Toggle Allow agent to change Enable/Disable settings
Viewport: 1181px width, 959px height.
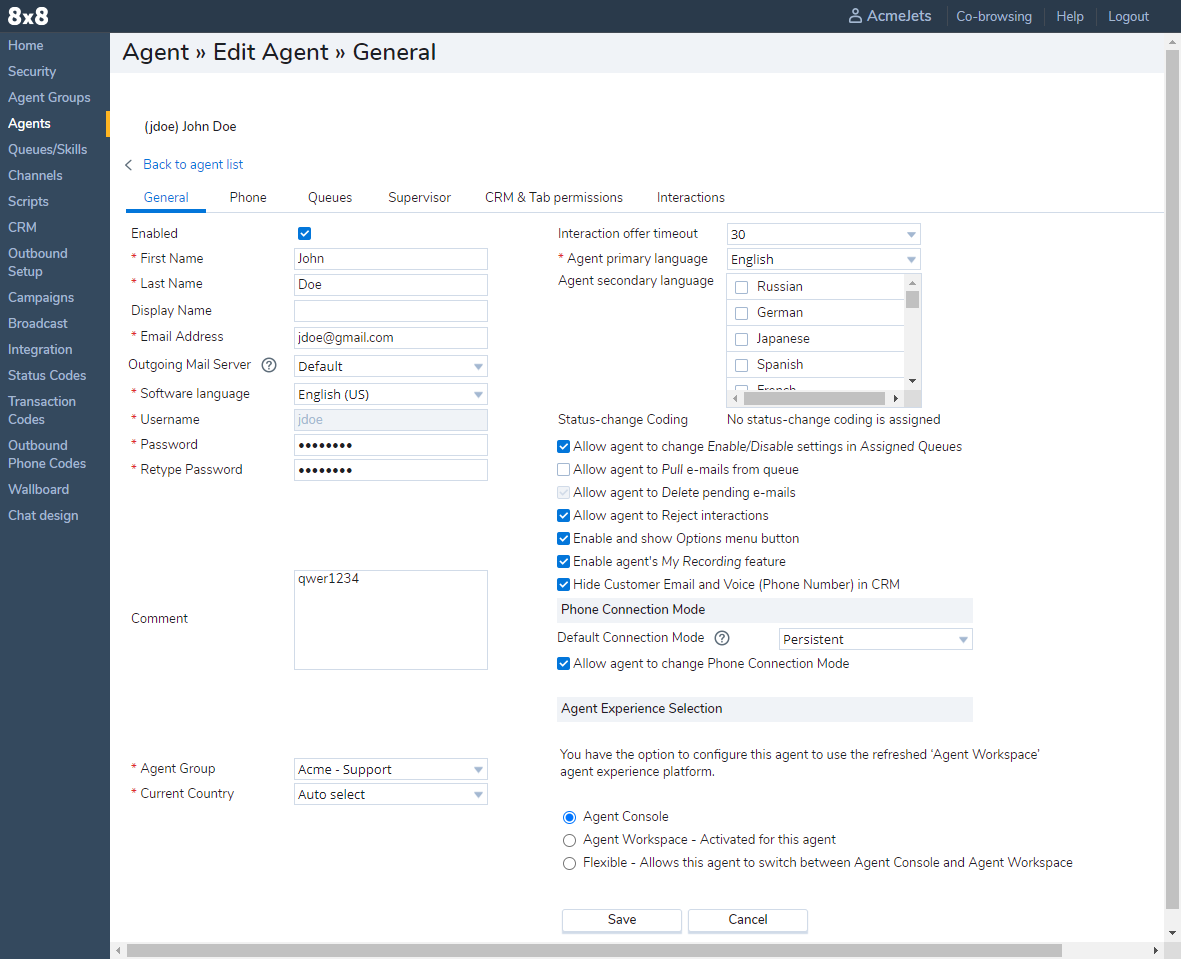click(x=563, y=447)
